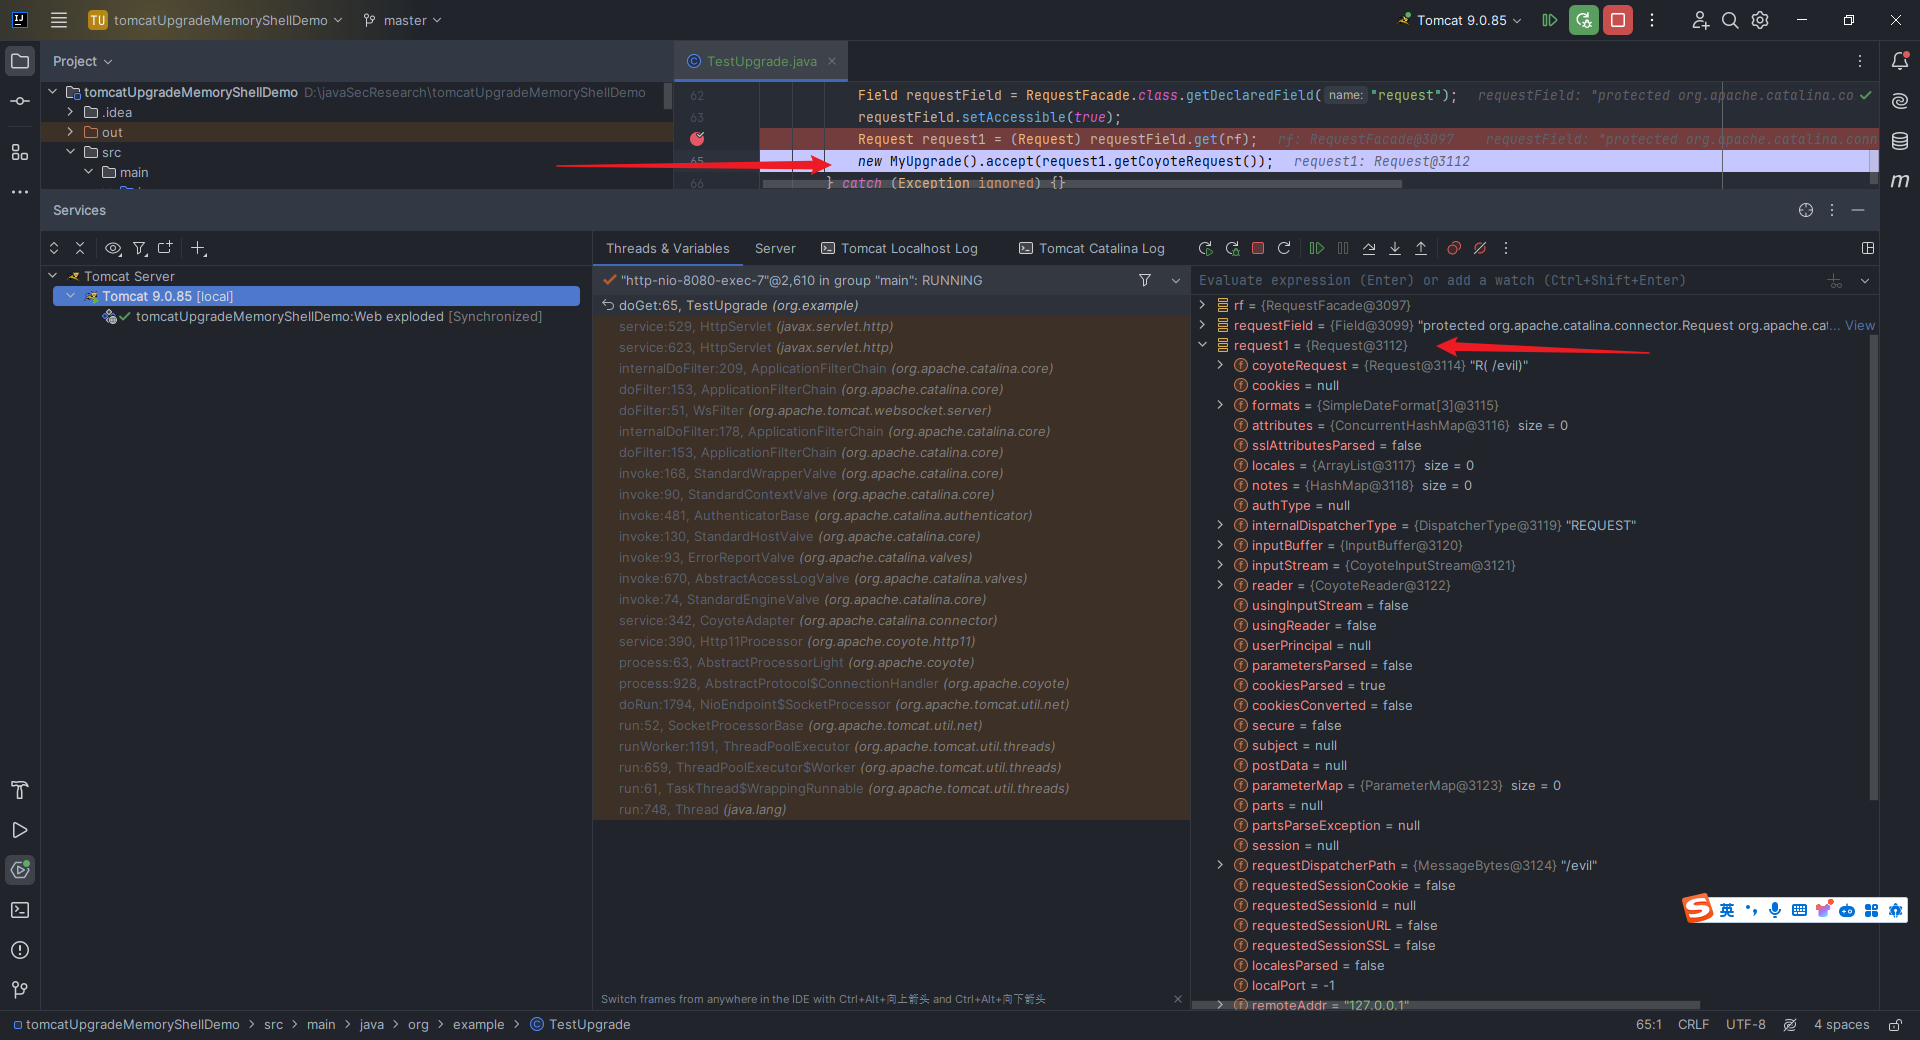Expand the coyoteRequest field
The height and width of the screenshot is (1040, 1920).
pyautogui.click(x=1220, y=365)
